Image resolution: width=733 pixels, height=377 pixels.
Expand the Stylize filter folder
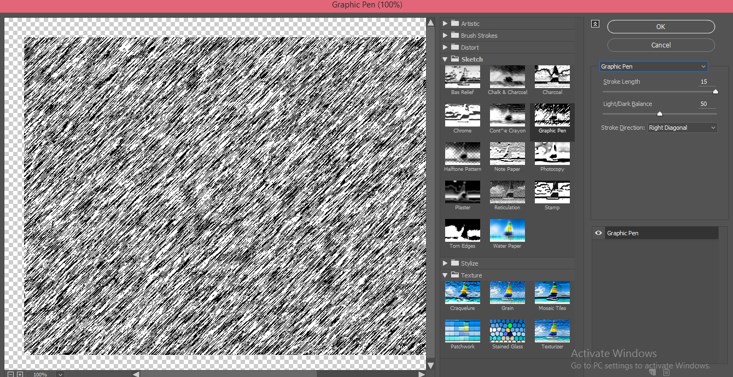click(445, 263)
